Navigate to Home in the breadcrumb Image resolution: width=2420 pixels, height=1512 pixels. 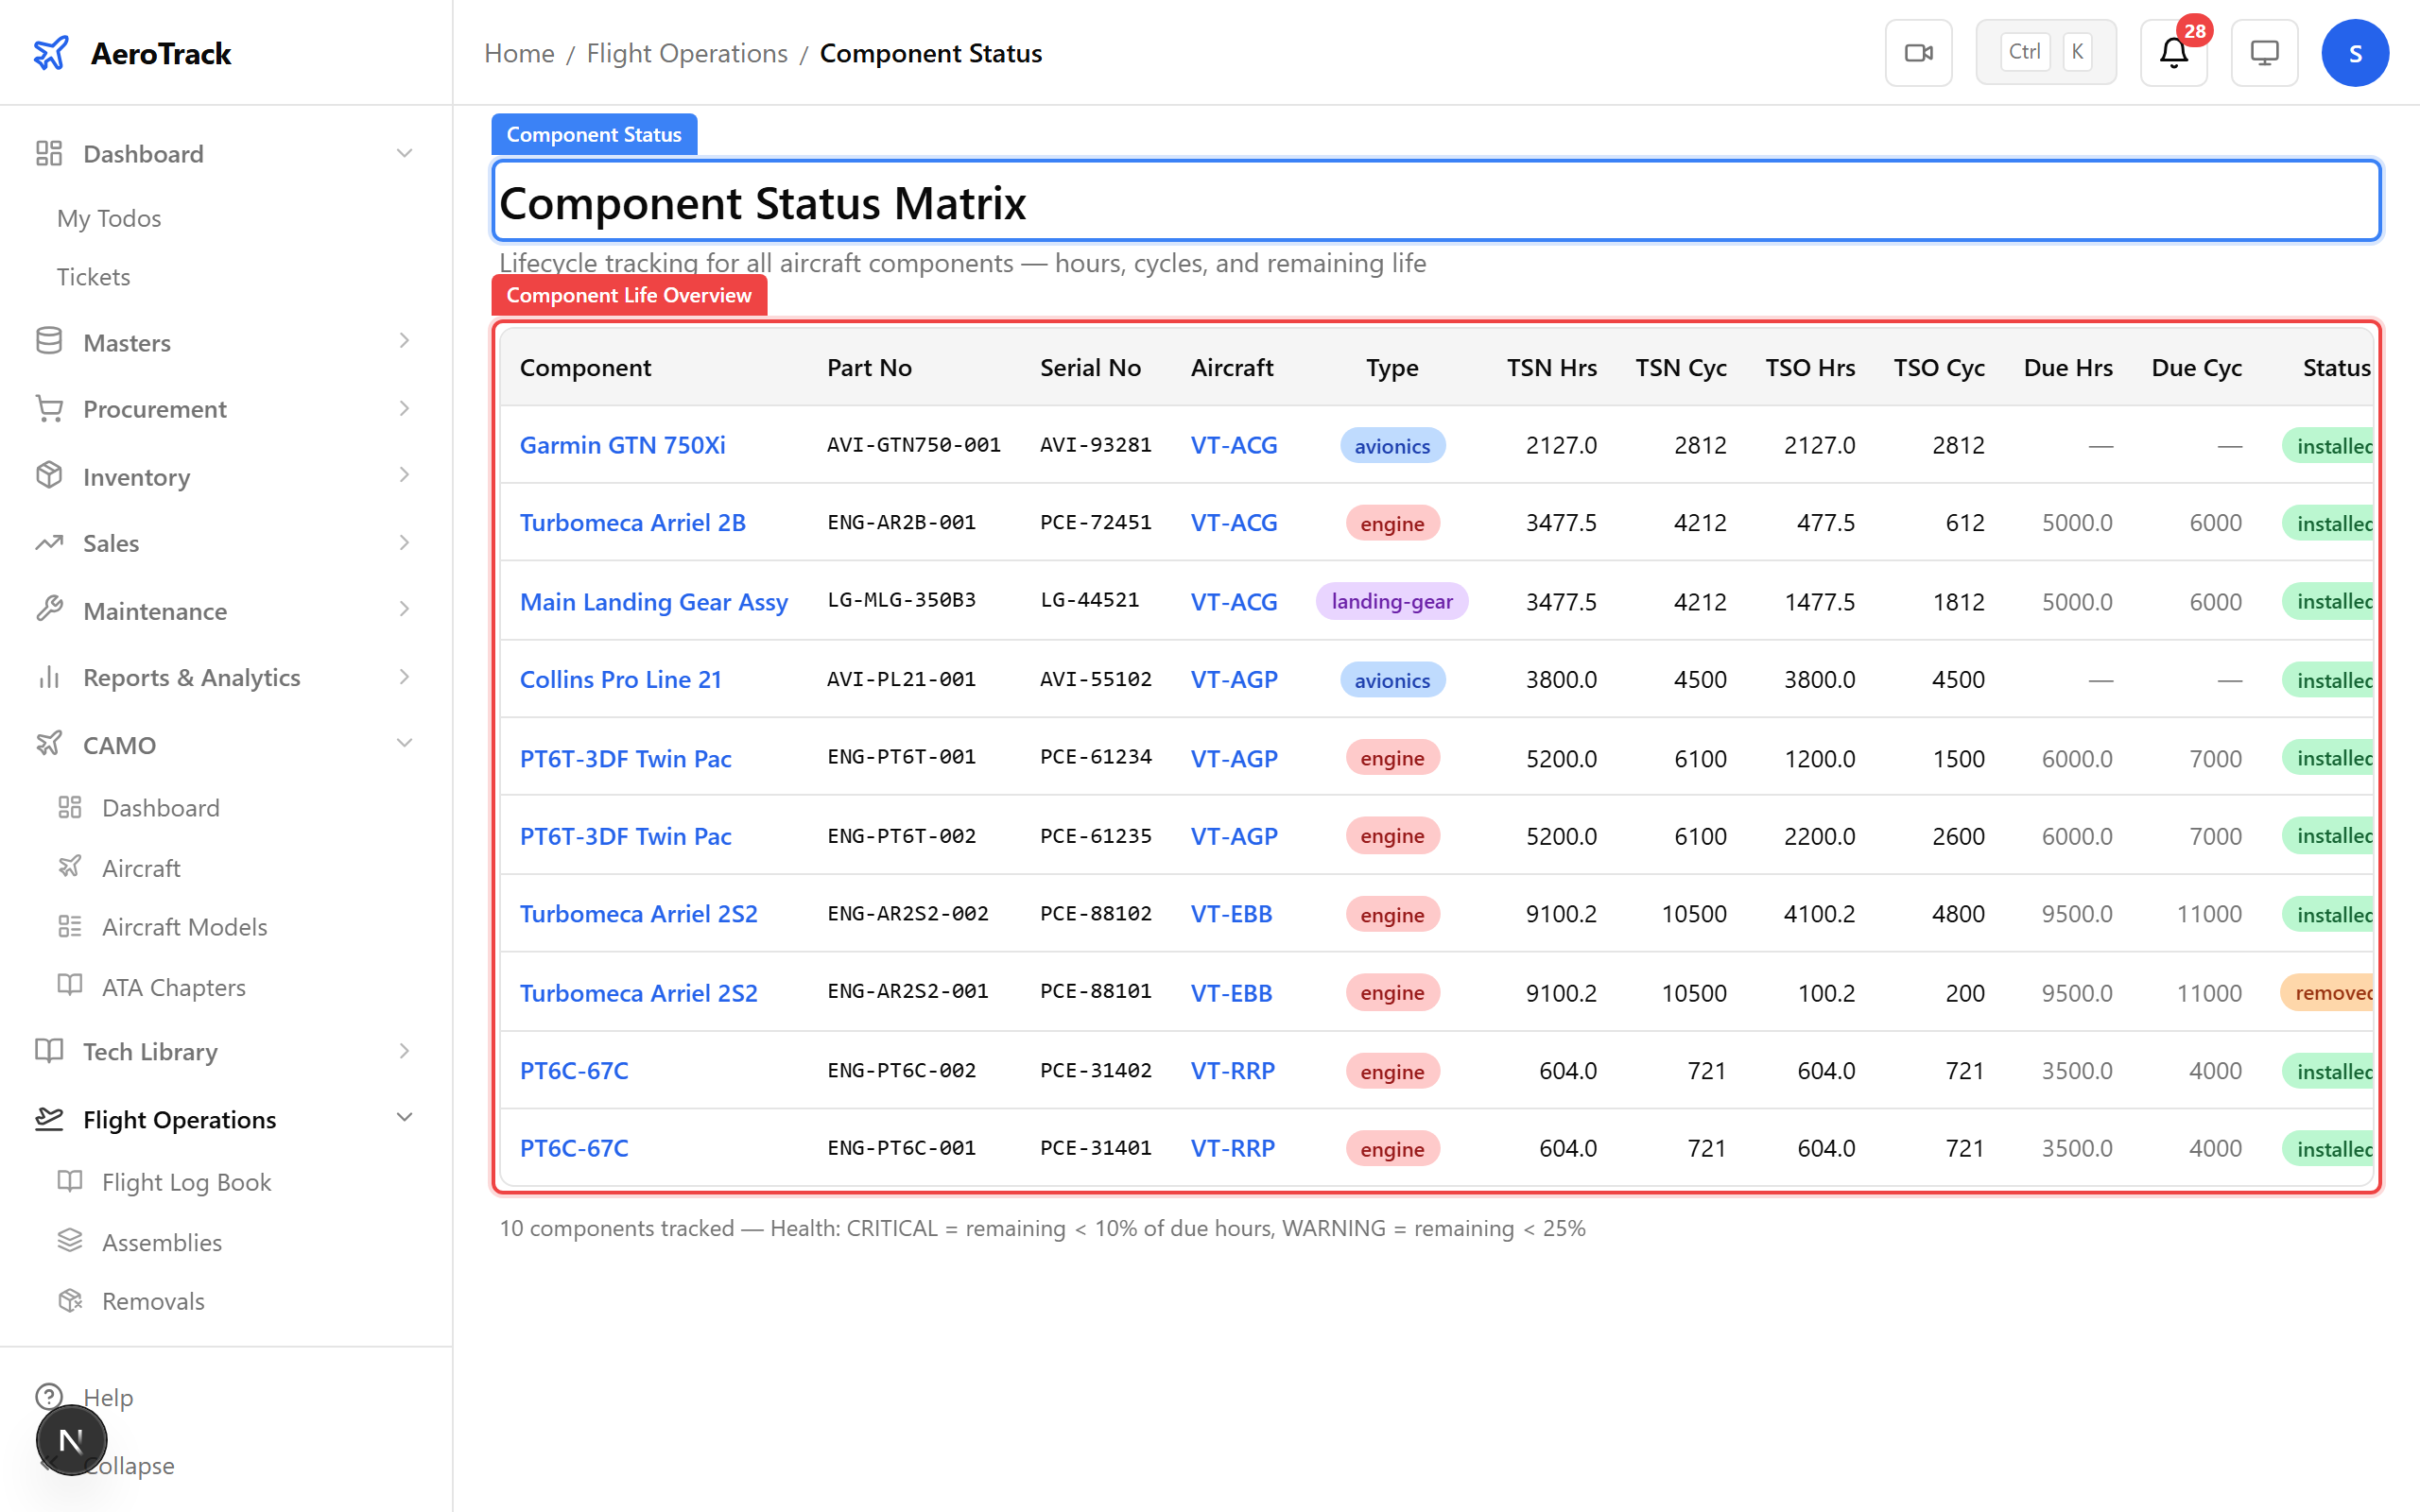pyautogui.click(x=518, y=52)
